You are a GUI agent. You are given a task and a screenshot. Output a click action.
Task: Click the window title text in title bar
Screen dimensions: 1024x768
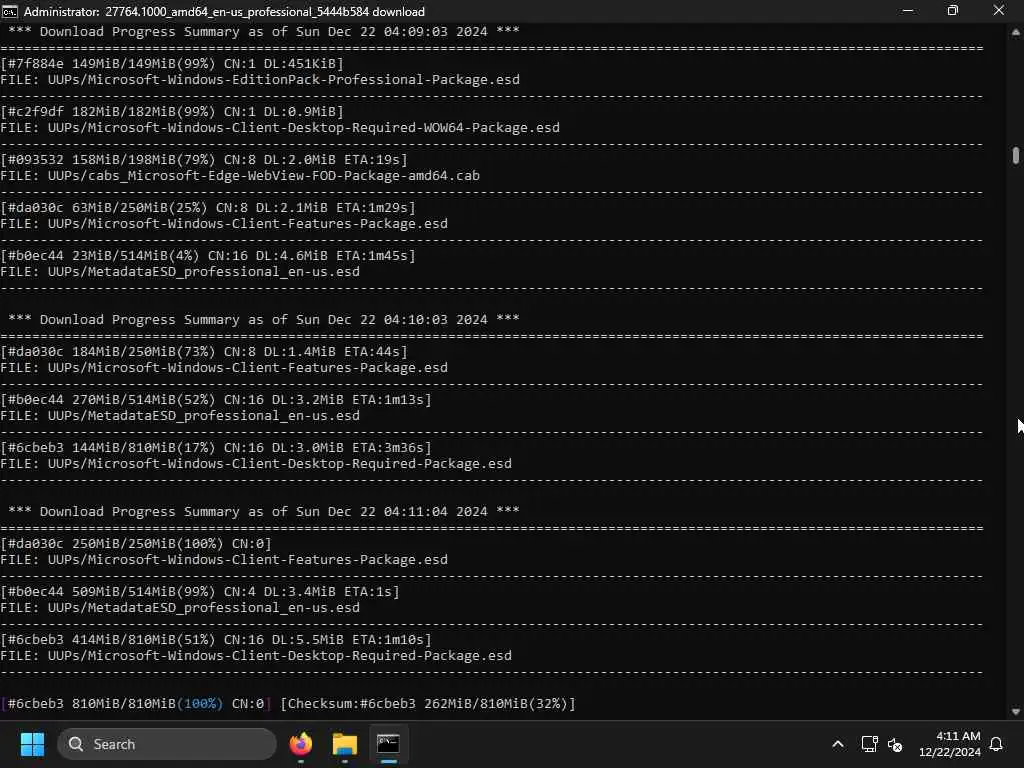point(224,11)
